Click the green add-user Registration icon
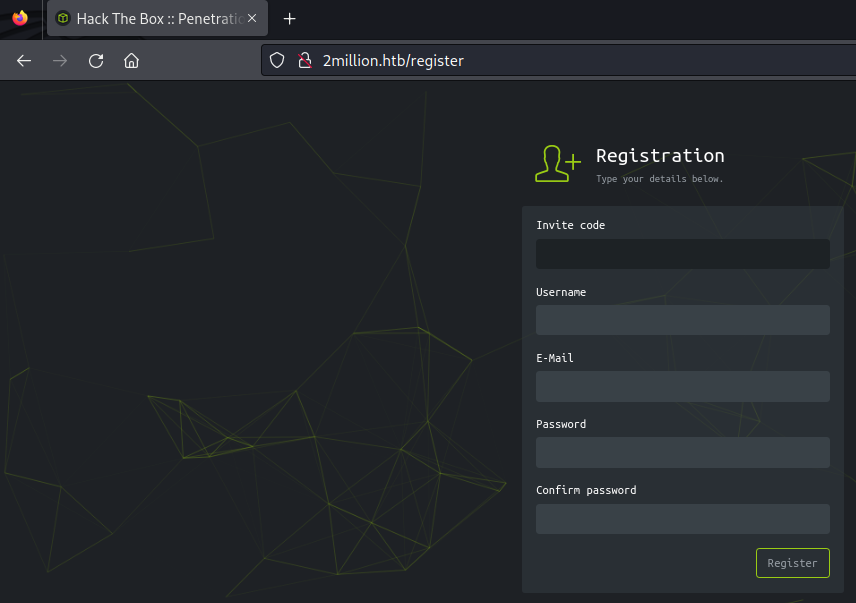The width and height of the screenshot is (856, 603). [x=557, y=164]
